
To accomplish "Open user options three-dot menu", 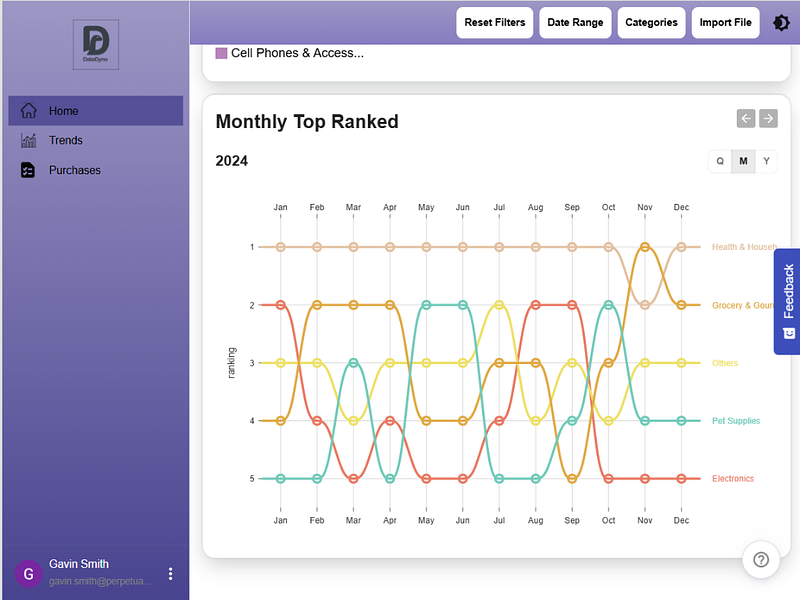I will click(170, 573).
